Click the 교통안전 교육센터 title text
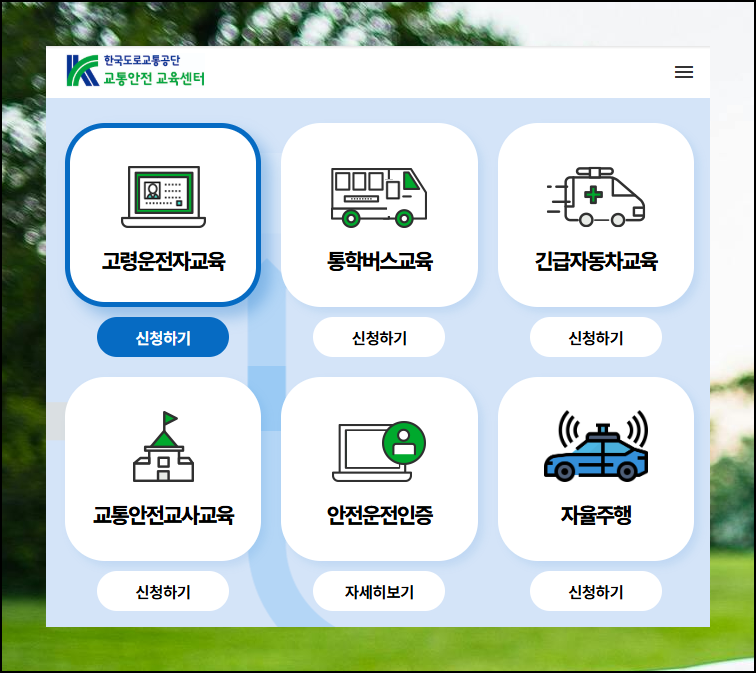Image resolution: width=756 pixels, height=673 pixels. (x=154, y=78)
